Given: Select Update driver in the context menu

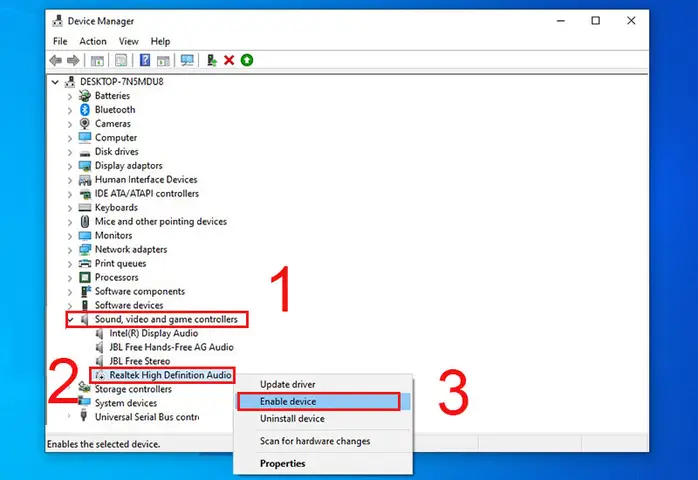Looking at the screenshot, I should [x=288, y=384].
